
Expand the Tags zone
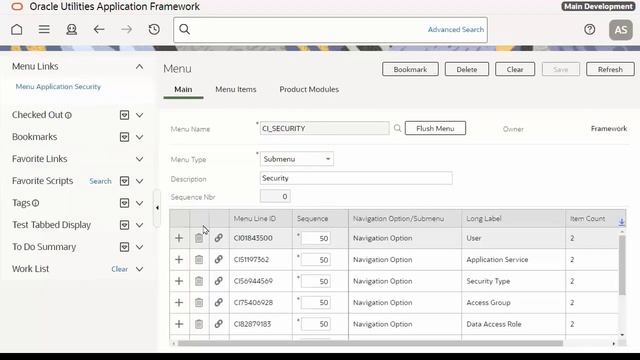pos(139,203)
